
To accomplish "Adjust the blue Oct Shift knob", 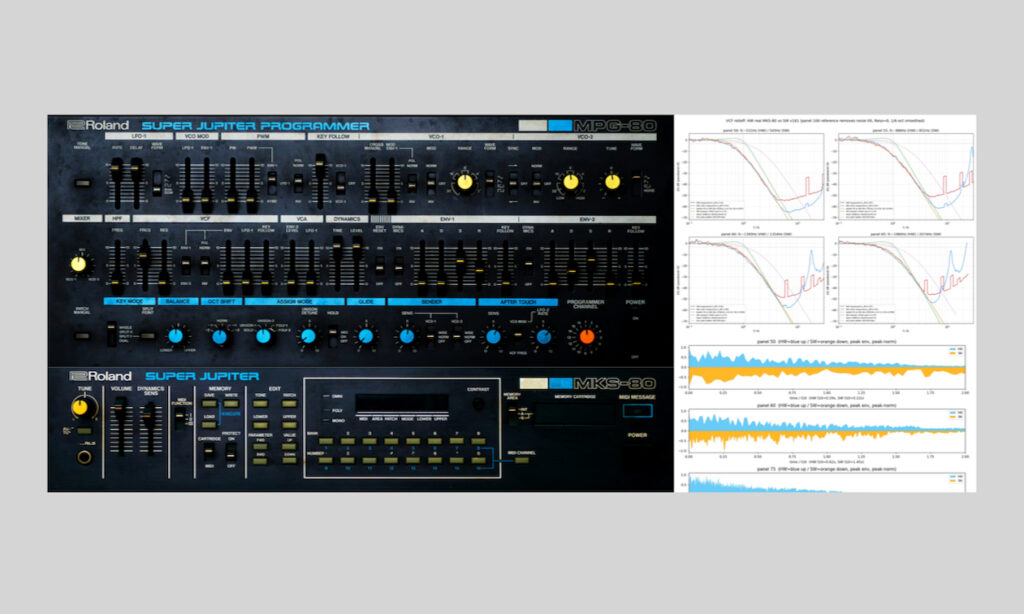I will tap(219, 337).
